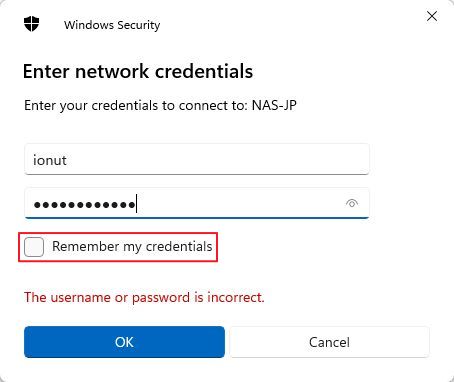Click the 'Windows Security' title text
Screen dimensions: 454x382
[112, 25]
